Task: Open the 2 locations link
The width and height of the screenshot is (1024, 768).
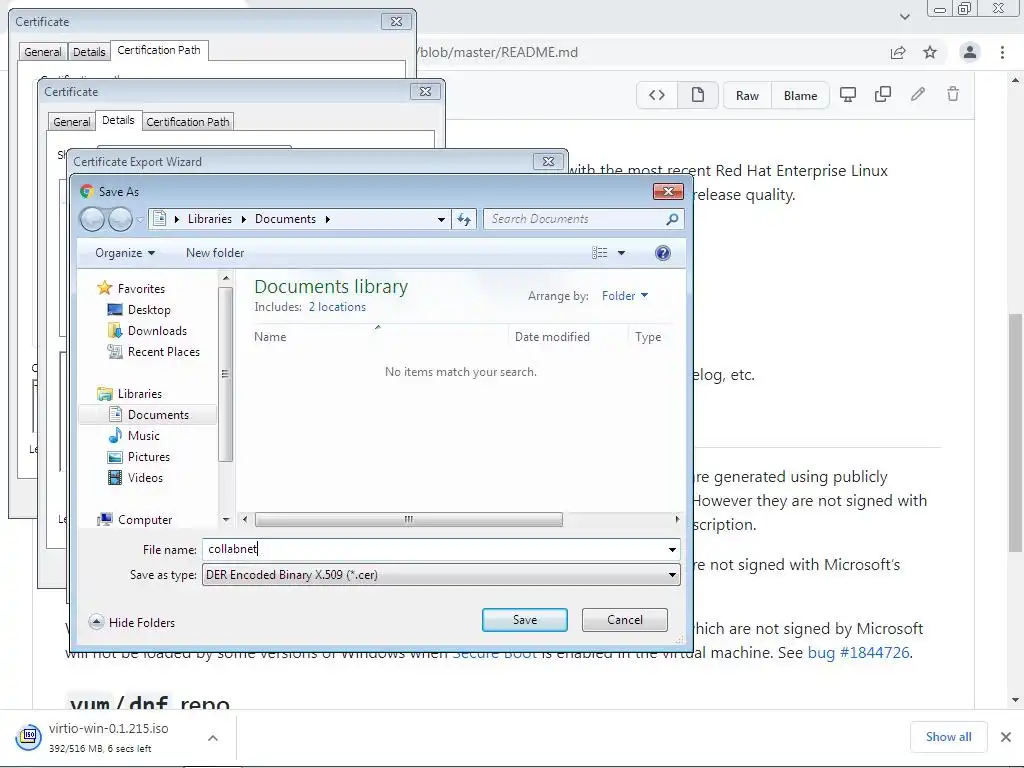Action: point(337,307)
